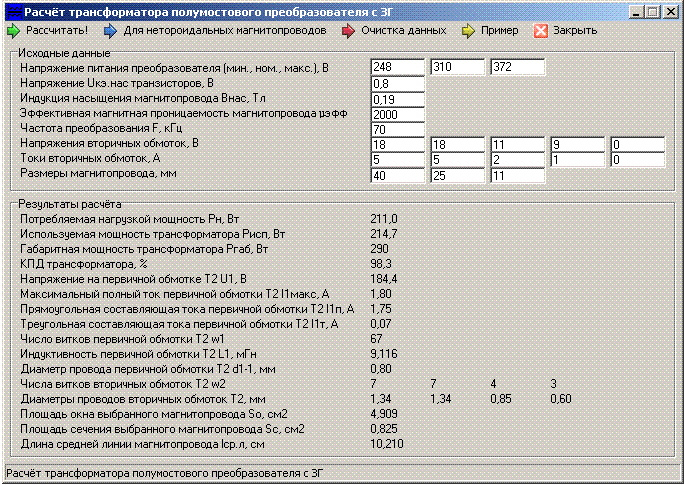Viewport: 684px width, 485px height.
Task: Focus core size field 40
Action: [397, 176]
